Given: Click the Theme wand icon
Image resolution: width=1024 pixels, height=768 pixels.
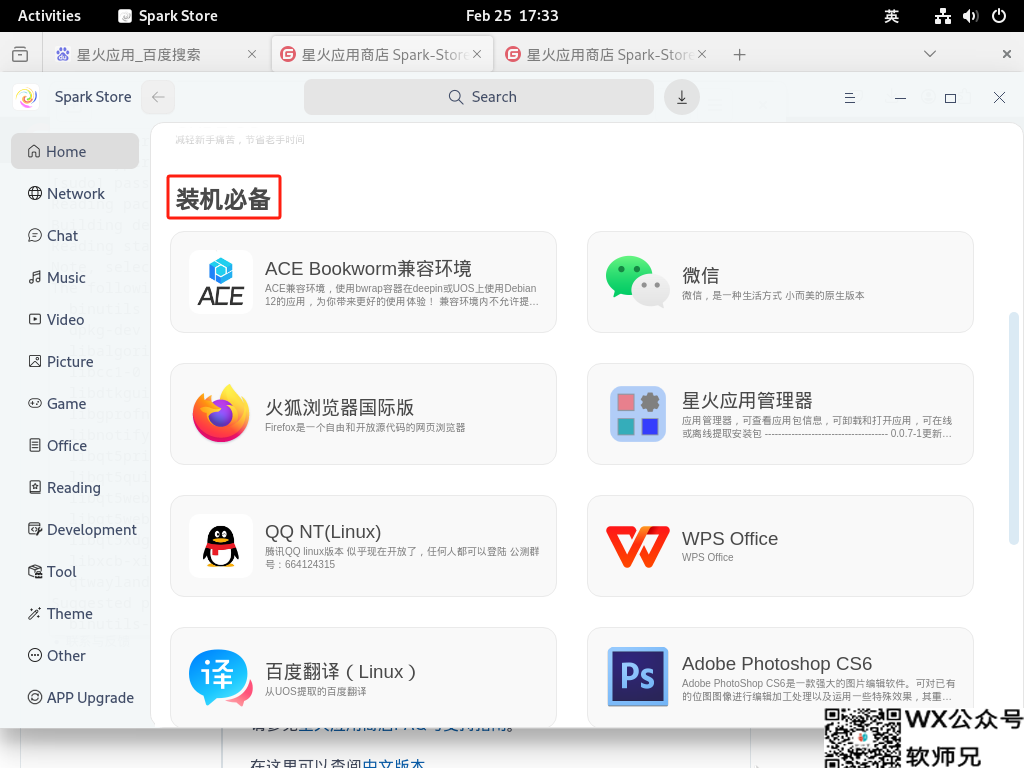Looking at the screenshot, I should (x=35, y=613).
